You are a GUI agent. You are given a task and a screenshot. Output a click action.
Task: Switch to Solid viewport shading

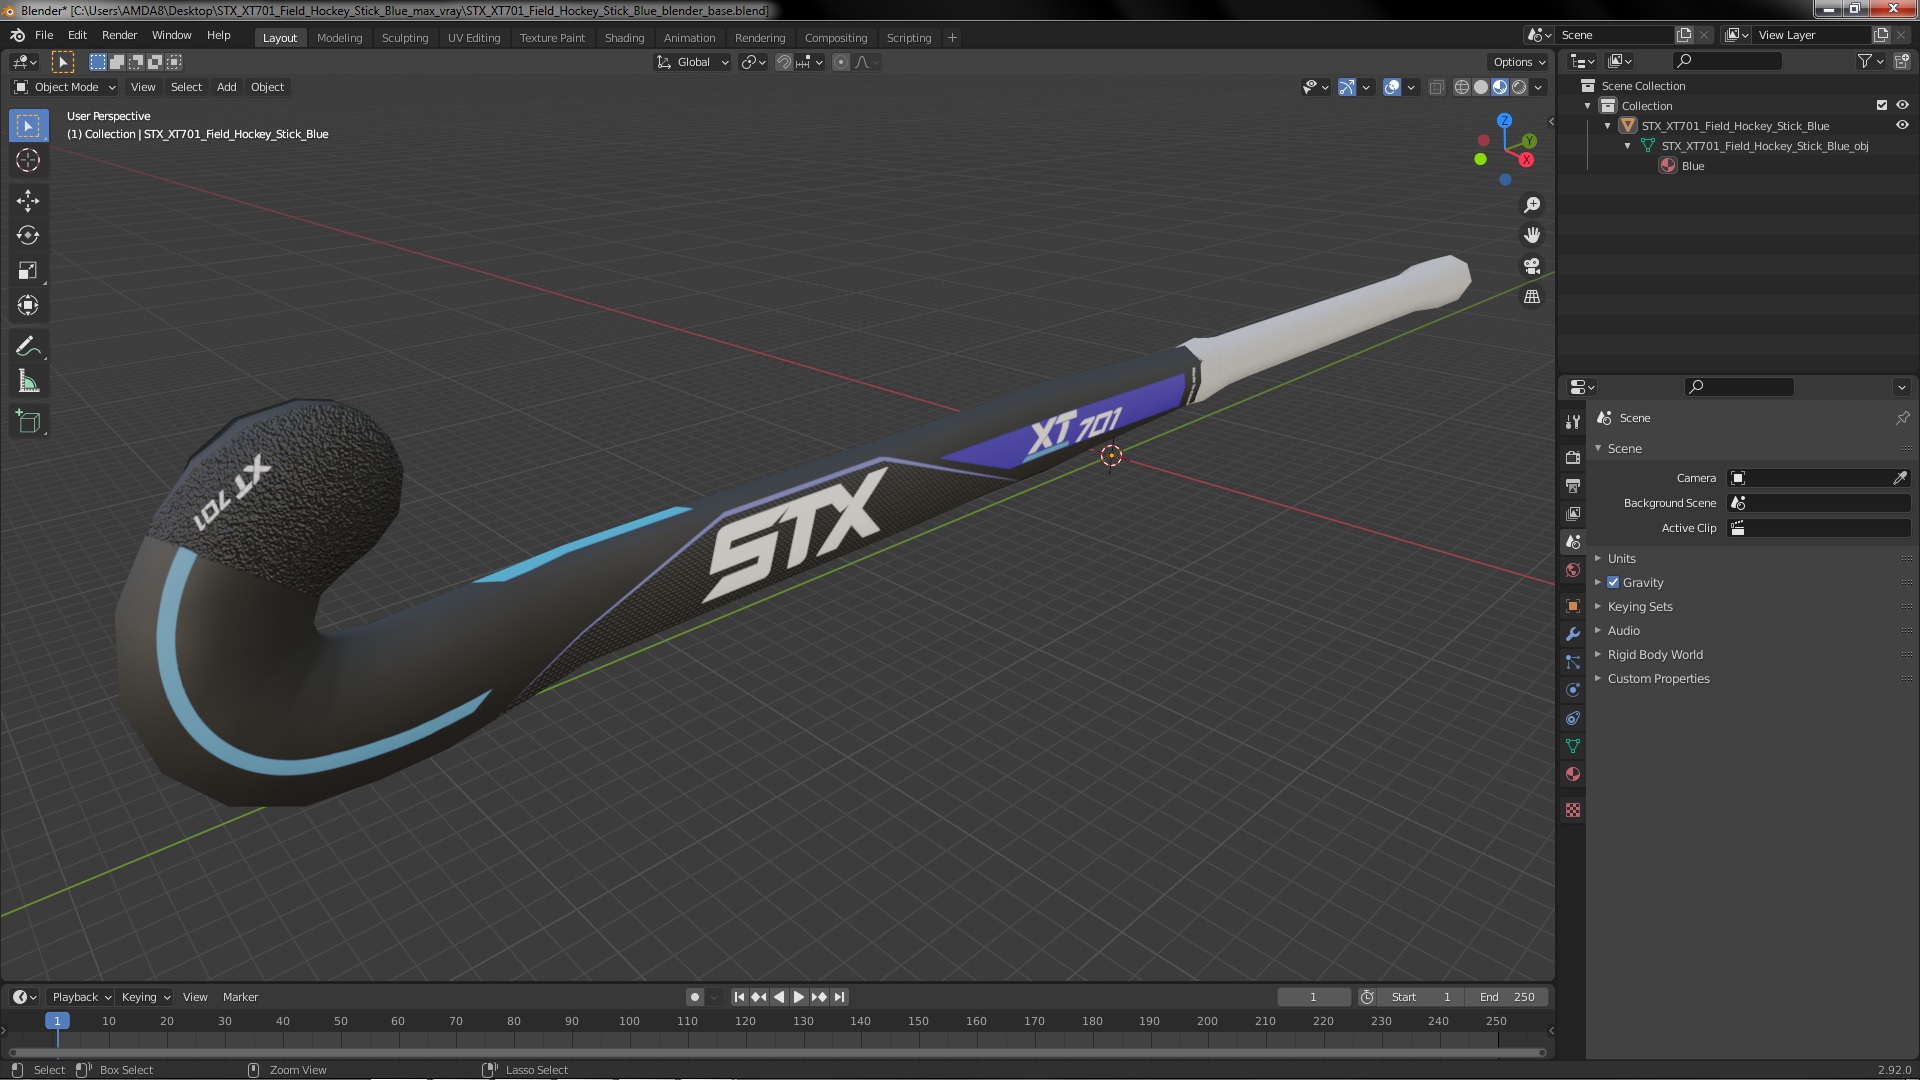tap(1481, 87)
